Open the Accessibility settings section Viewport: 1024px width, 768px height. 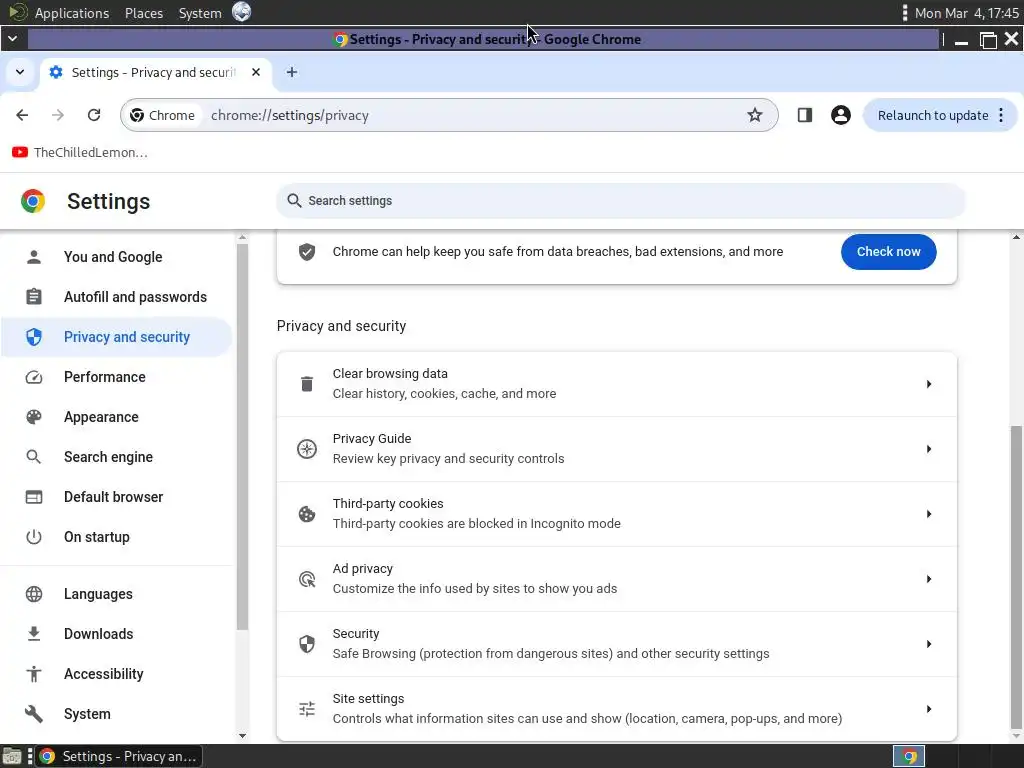click(x=116, y=674)
